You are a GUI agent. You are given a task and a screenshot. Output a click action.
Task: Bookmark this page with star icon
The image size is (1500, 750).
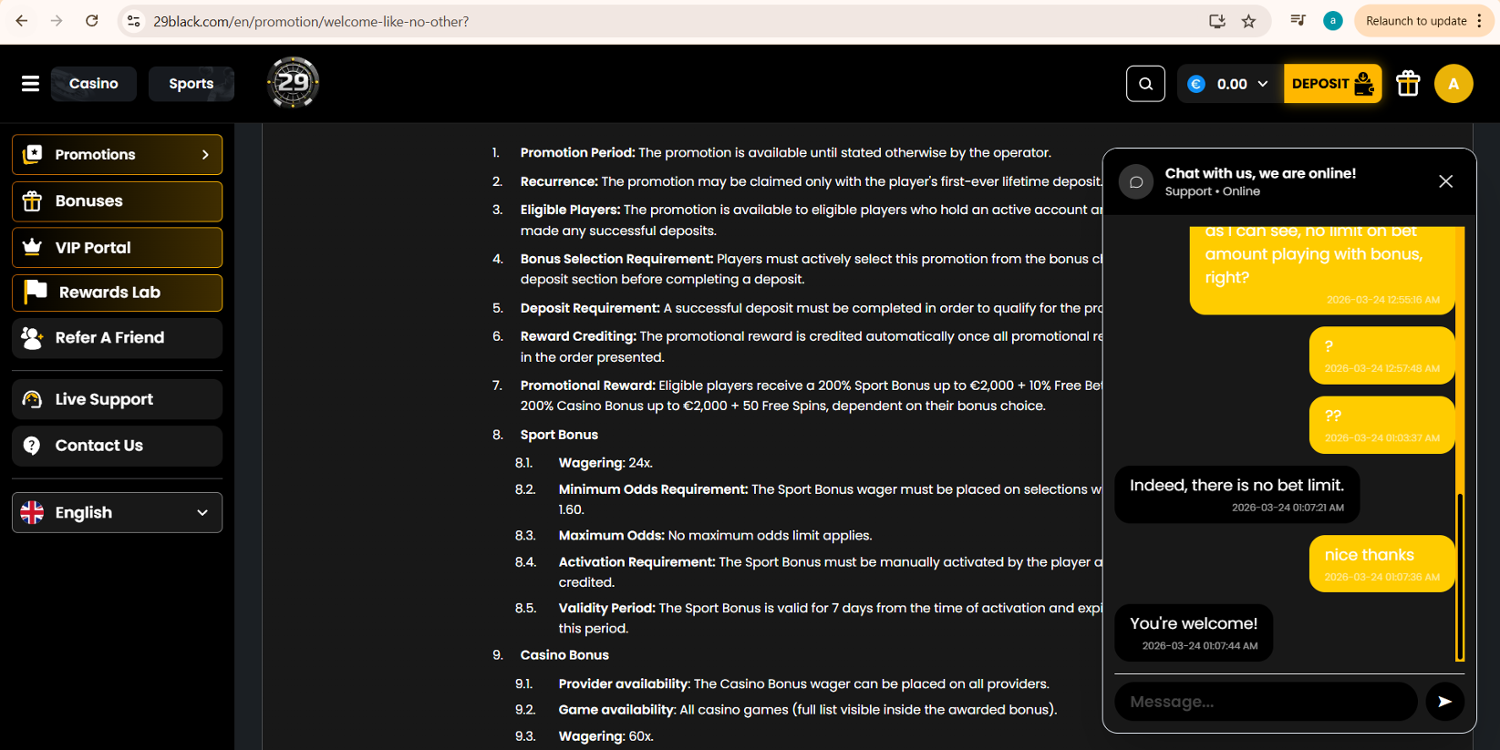point(1248,21)
